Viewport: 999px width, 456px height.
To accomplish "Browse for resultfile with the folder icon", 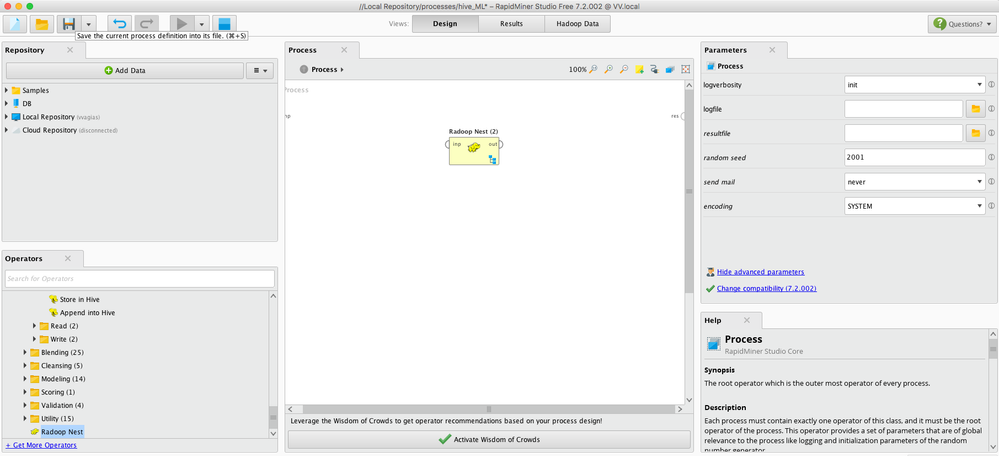I will pos(975,133).
